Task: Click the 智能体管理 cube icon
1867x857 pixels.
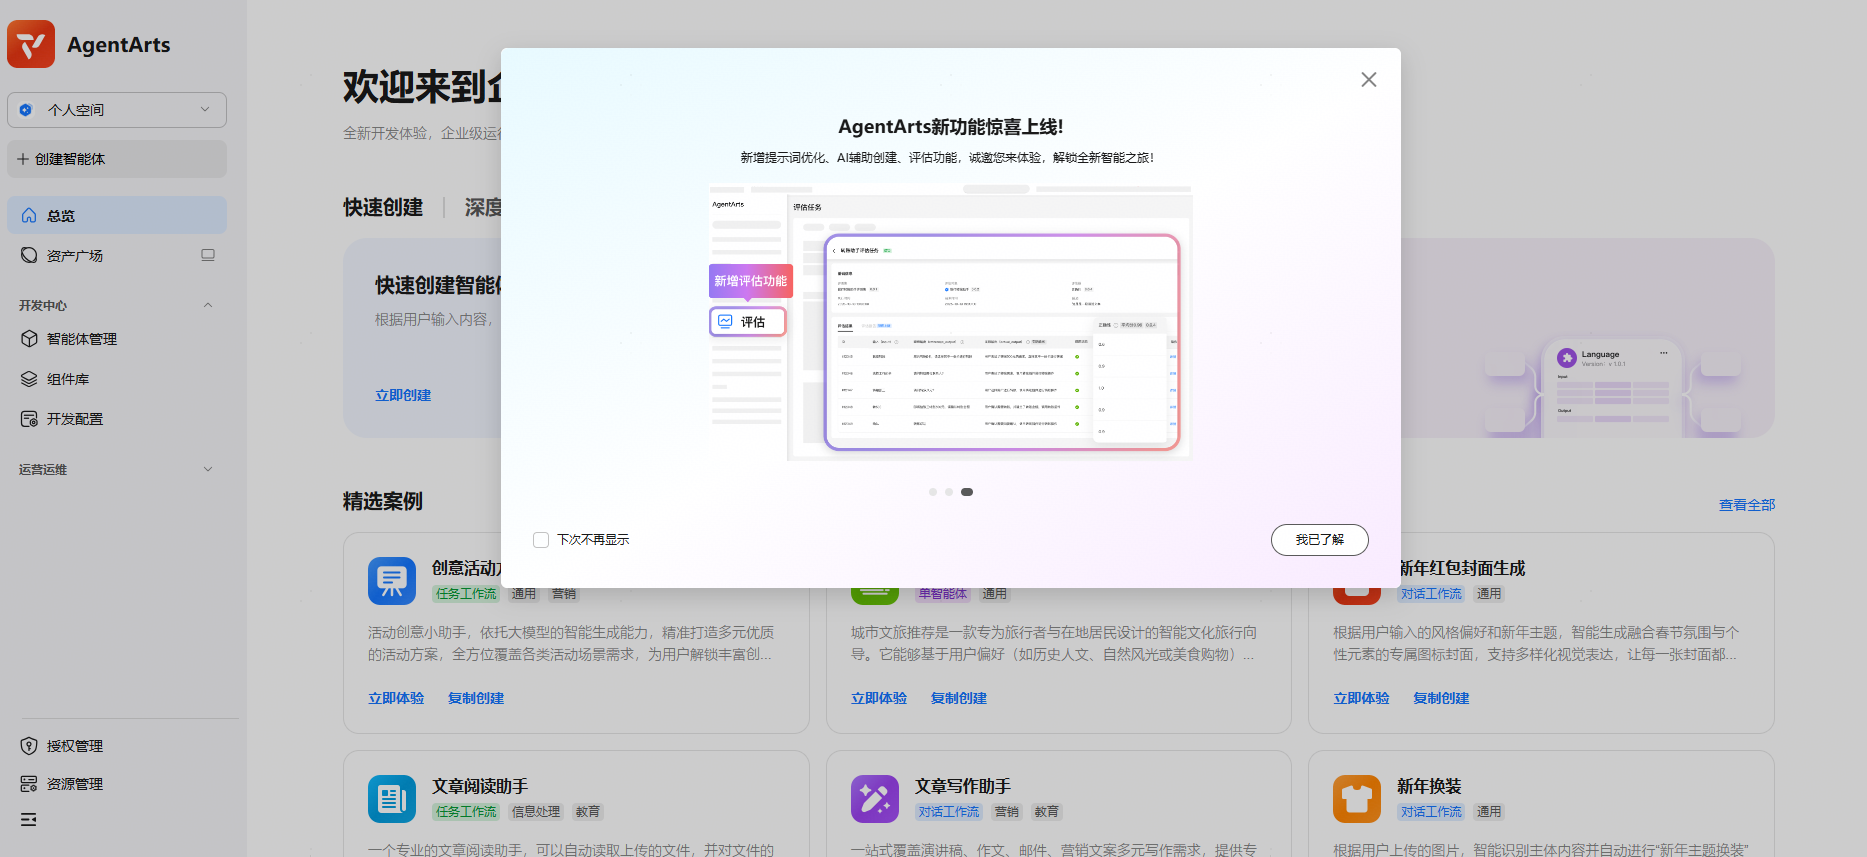Action: pos(29,339)
